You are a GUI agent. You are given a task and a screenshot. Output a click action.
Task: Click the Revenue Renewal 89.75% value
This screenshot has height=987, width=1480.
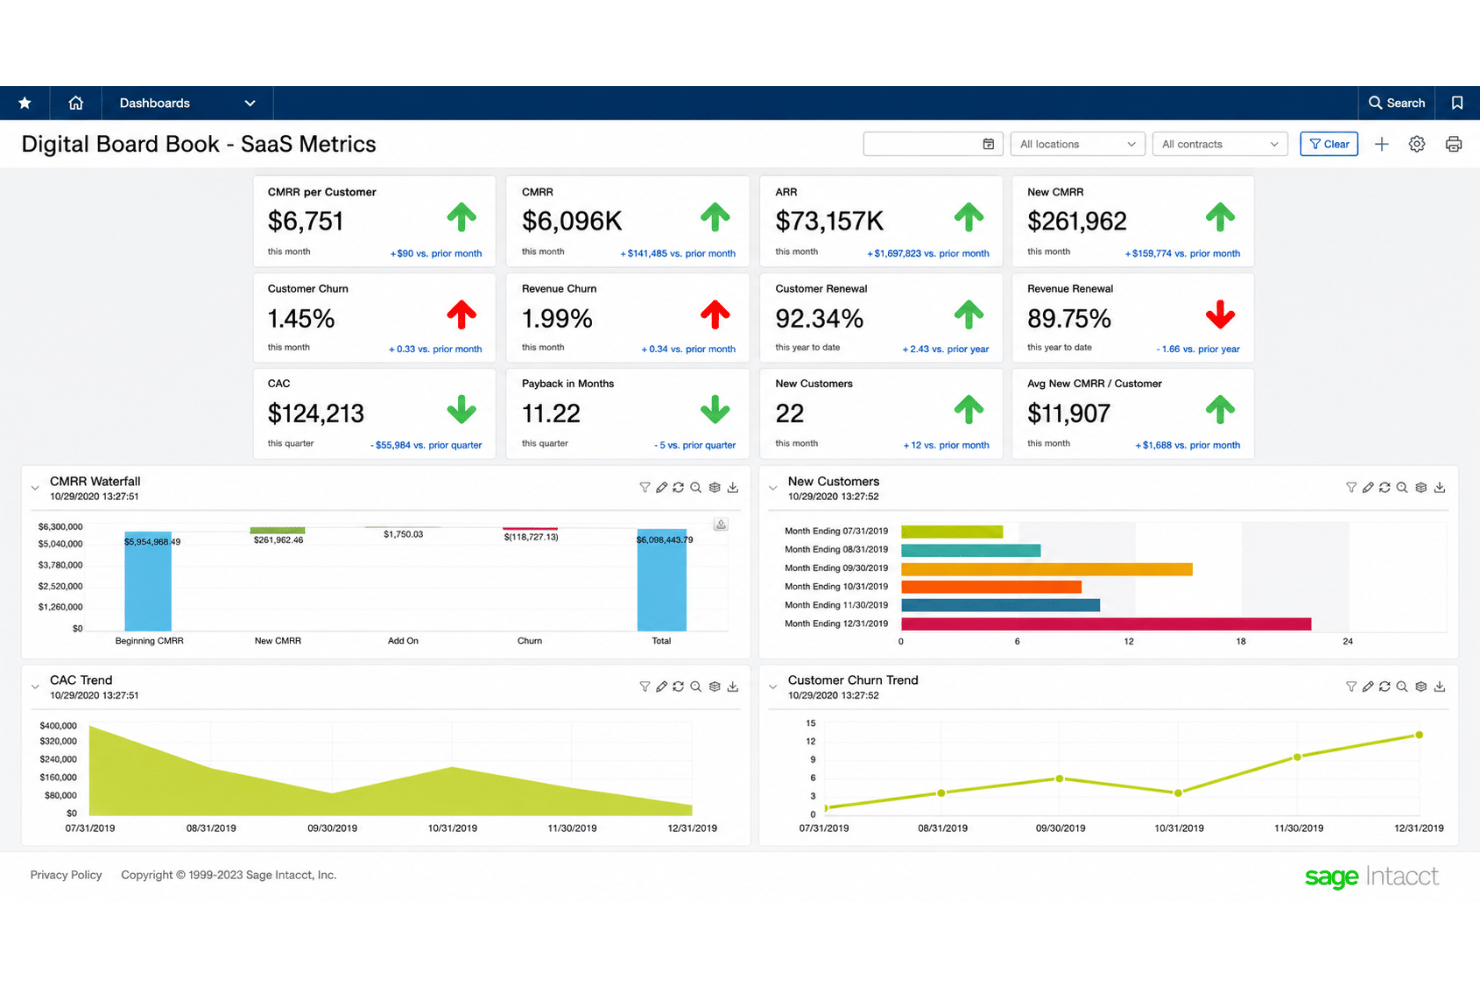coord(1069,319)
